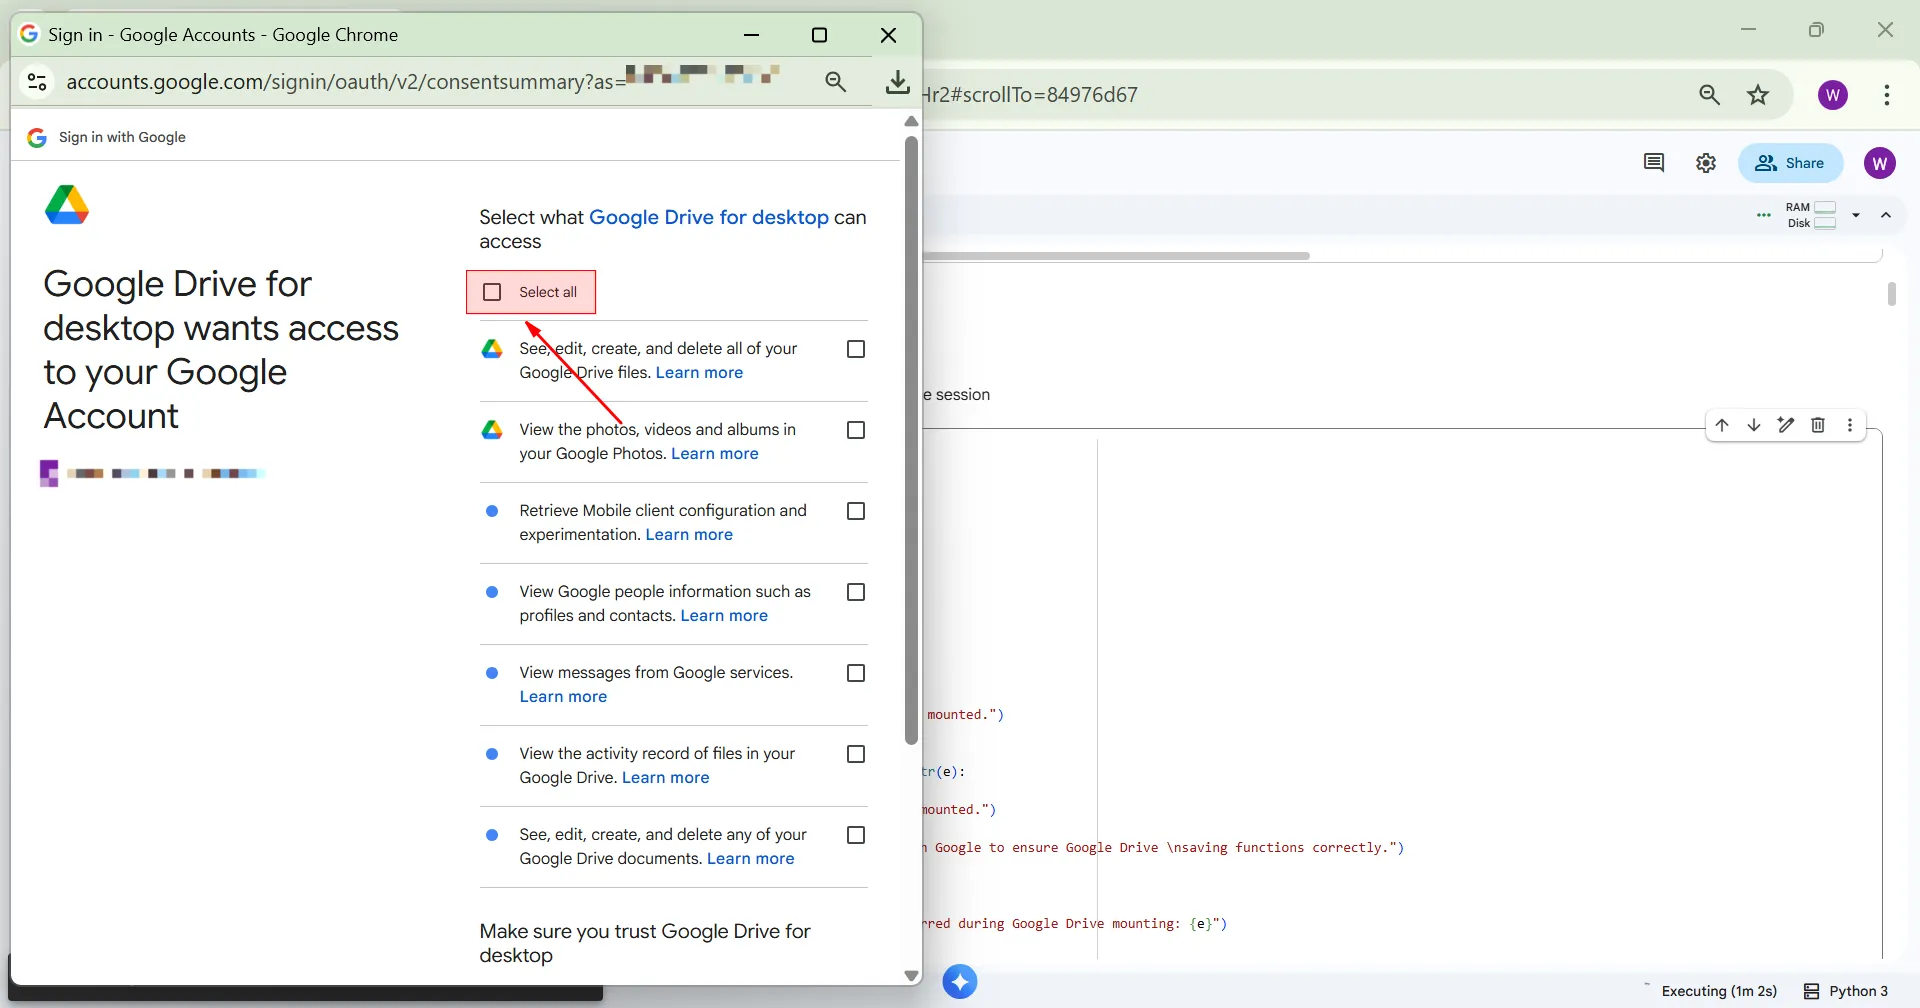Image resolution: width=1920 pixels, height=1008 pixels.
Task: Open the Colab account avatar W
Action: 1880,163
